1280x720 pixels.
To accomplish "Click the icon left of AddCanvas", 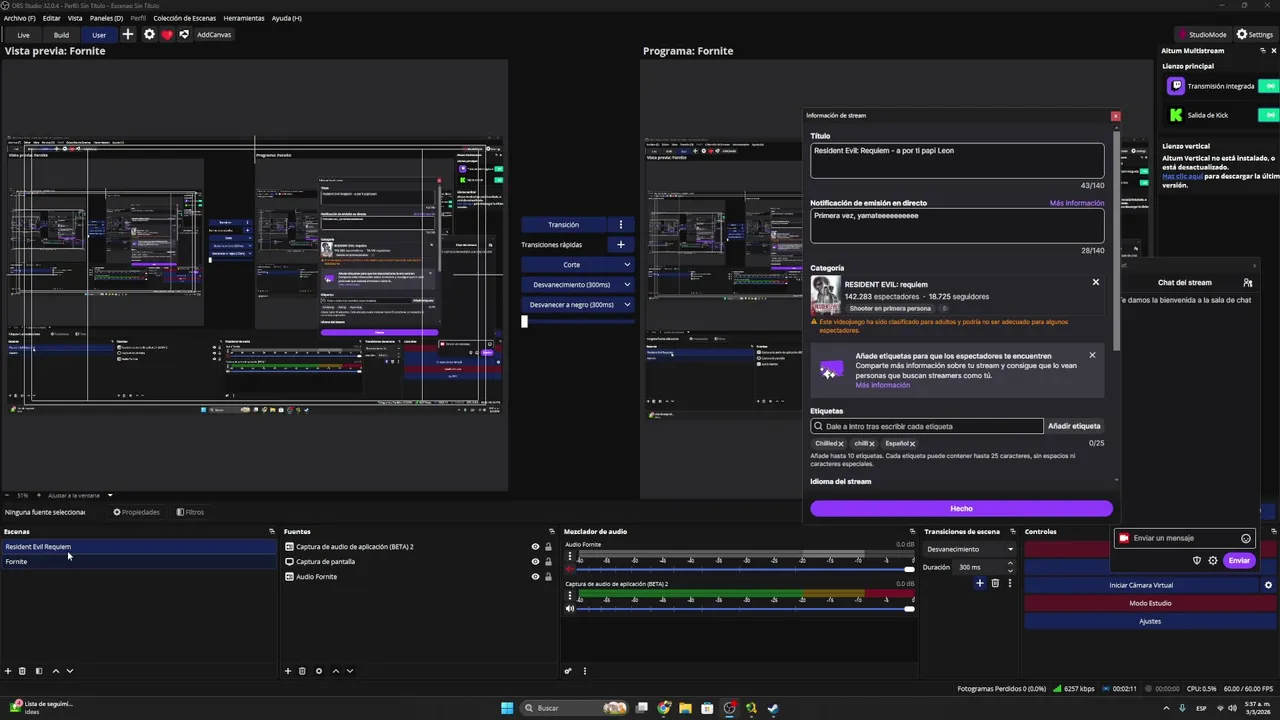I will tap(184, 34).
